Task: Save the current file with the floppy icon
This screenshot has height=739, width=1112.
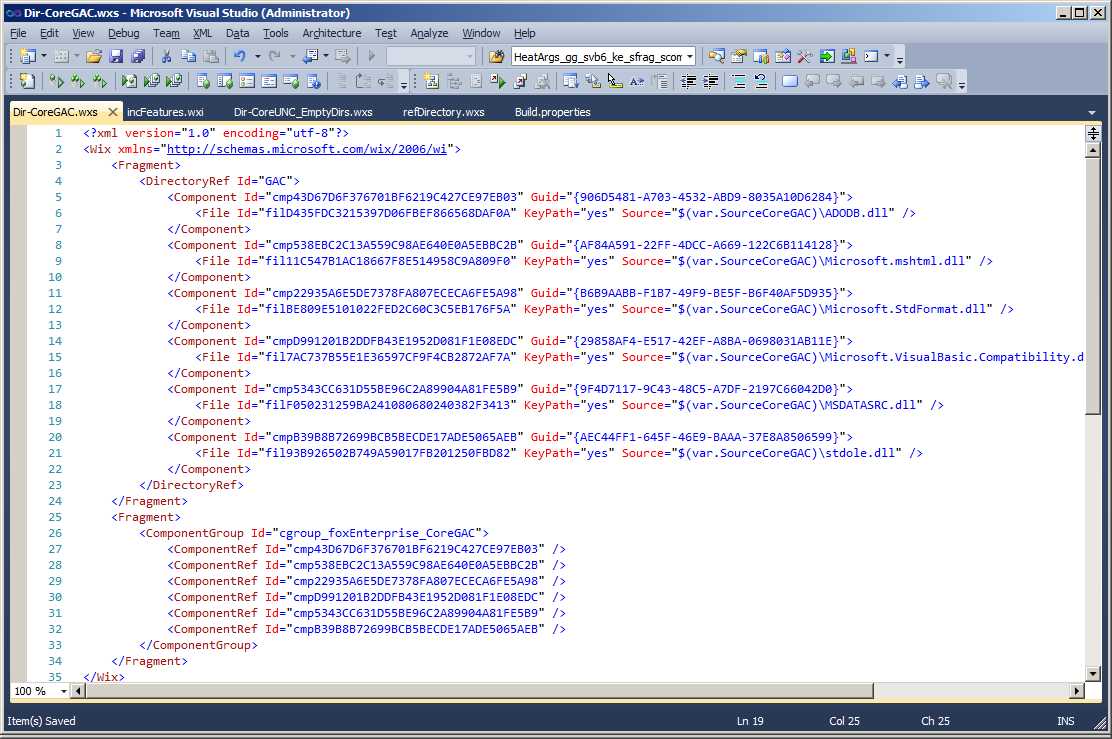Action: coord(116,56)
